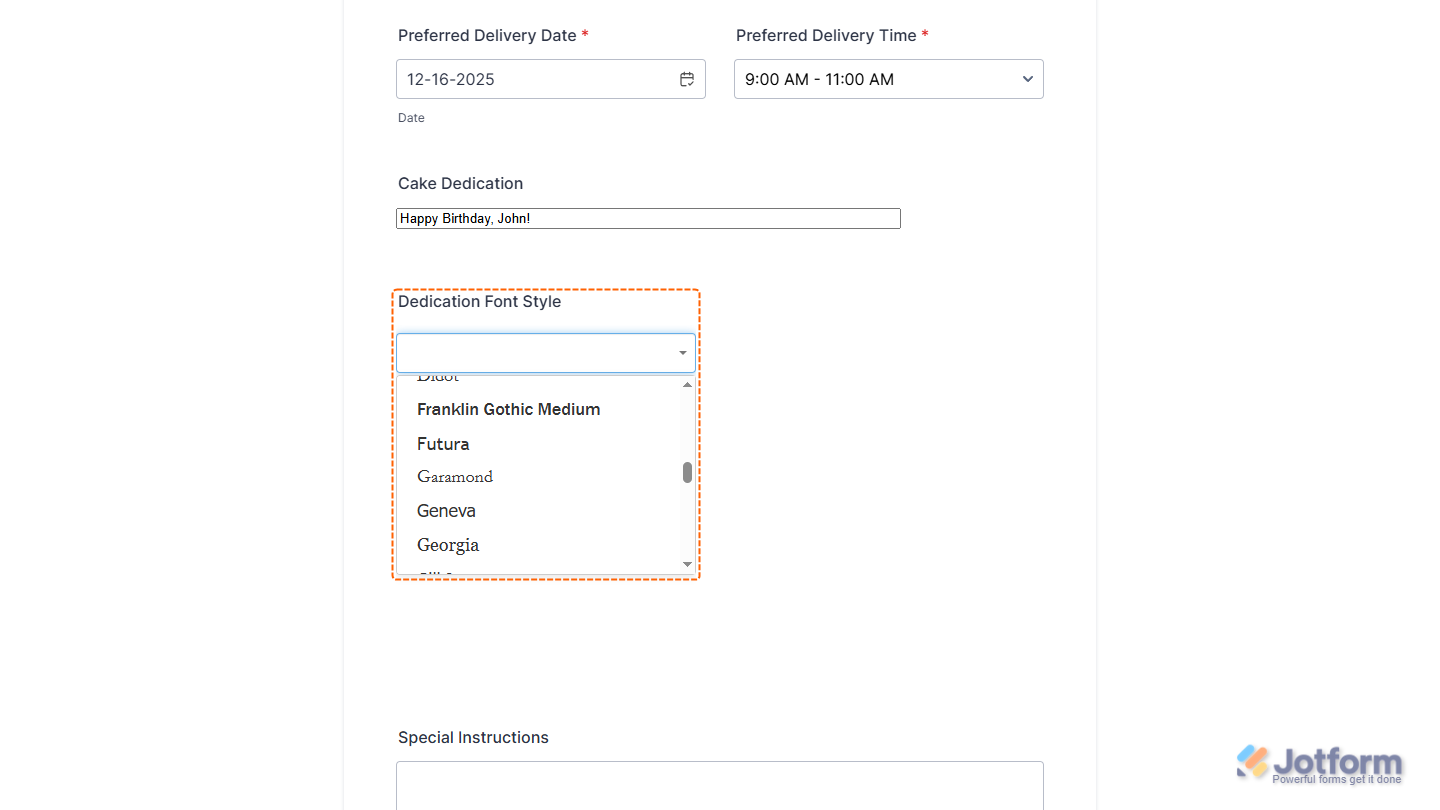The width and height of the screenshot is (1440, 810).
Task: Open the Preferred Delivery Time dropdown
Action: [888, 79]
